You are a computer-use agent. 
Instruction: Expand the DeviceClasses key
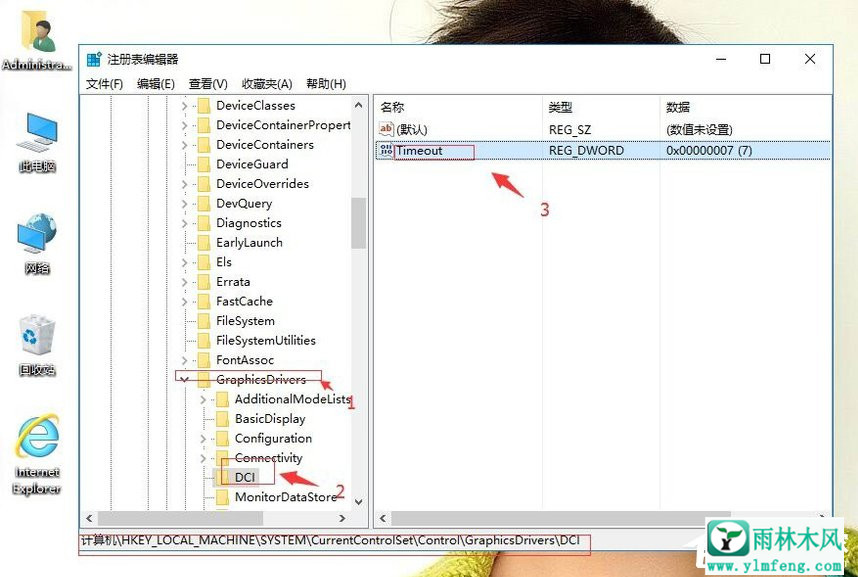tap(184, 106)
